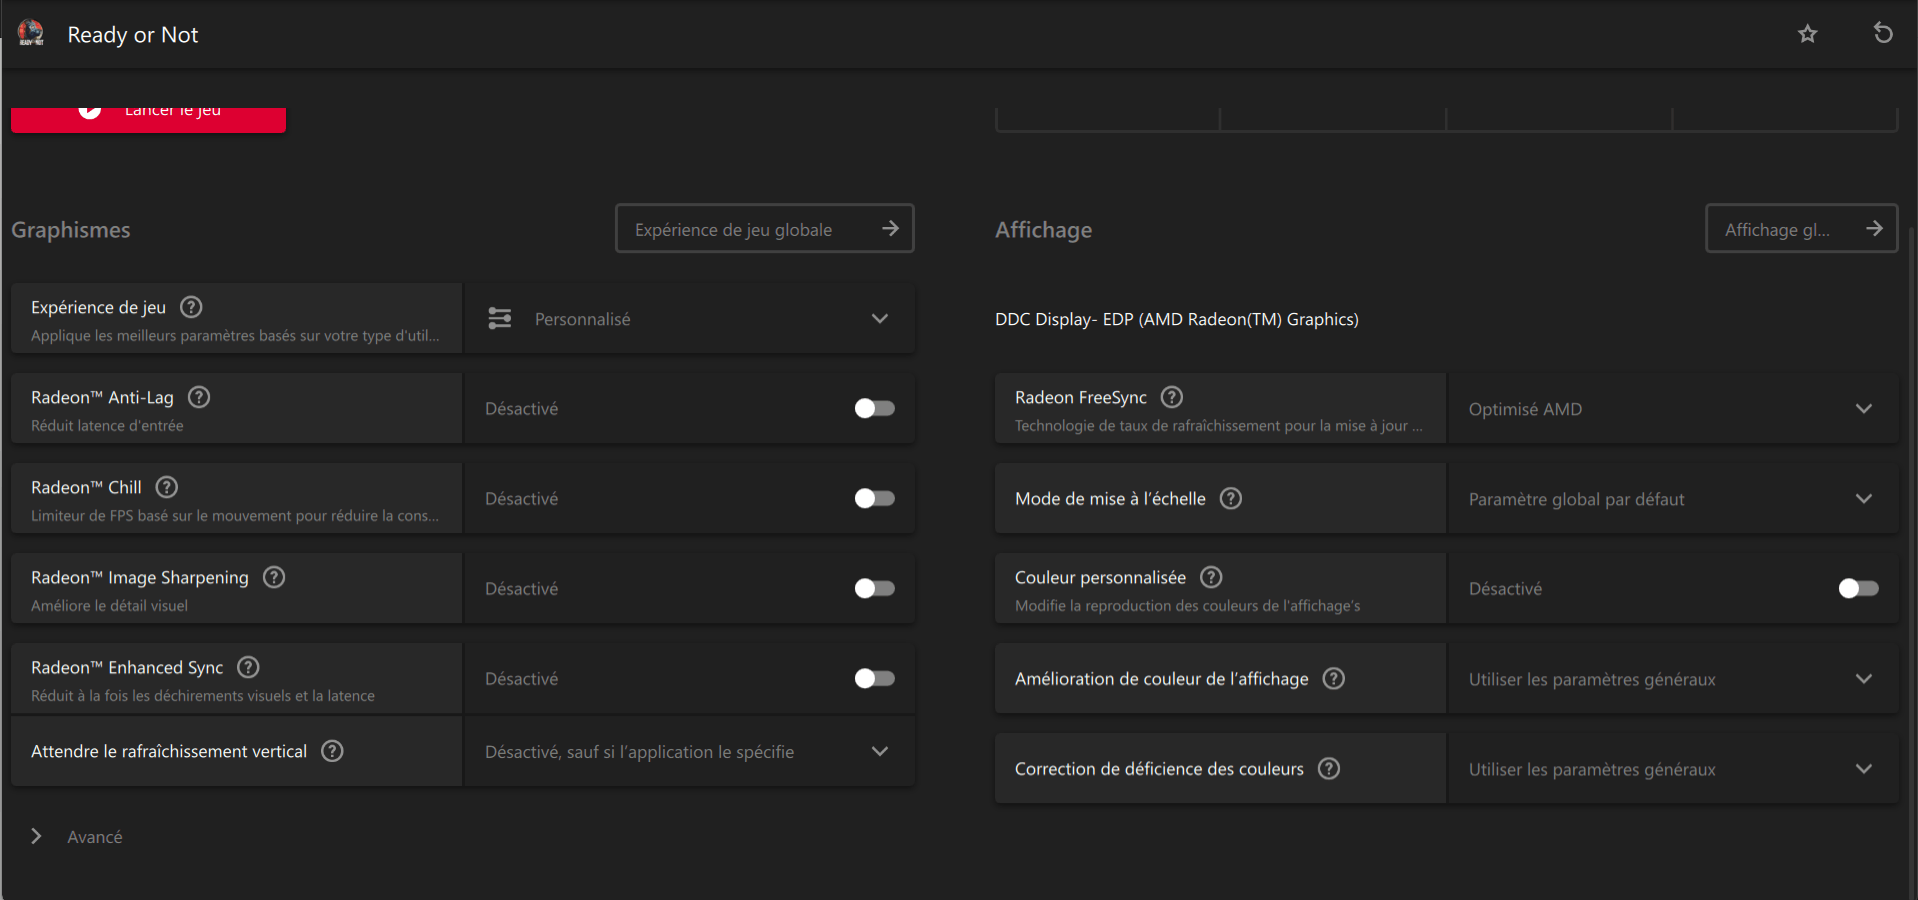
Task: Open the Personnalisé game experience dropdown
Action: tap(690, 318)
